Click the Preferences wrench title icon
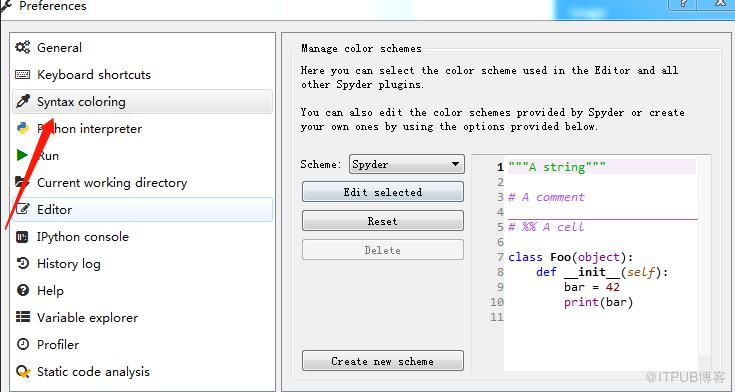The image size is (735, 392). [x=7, y=7]
